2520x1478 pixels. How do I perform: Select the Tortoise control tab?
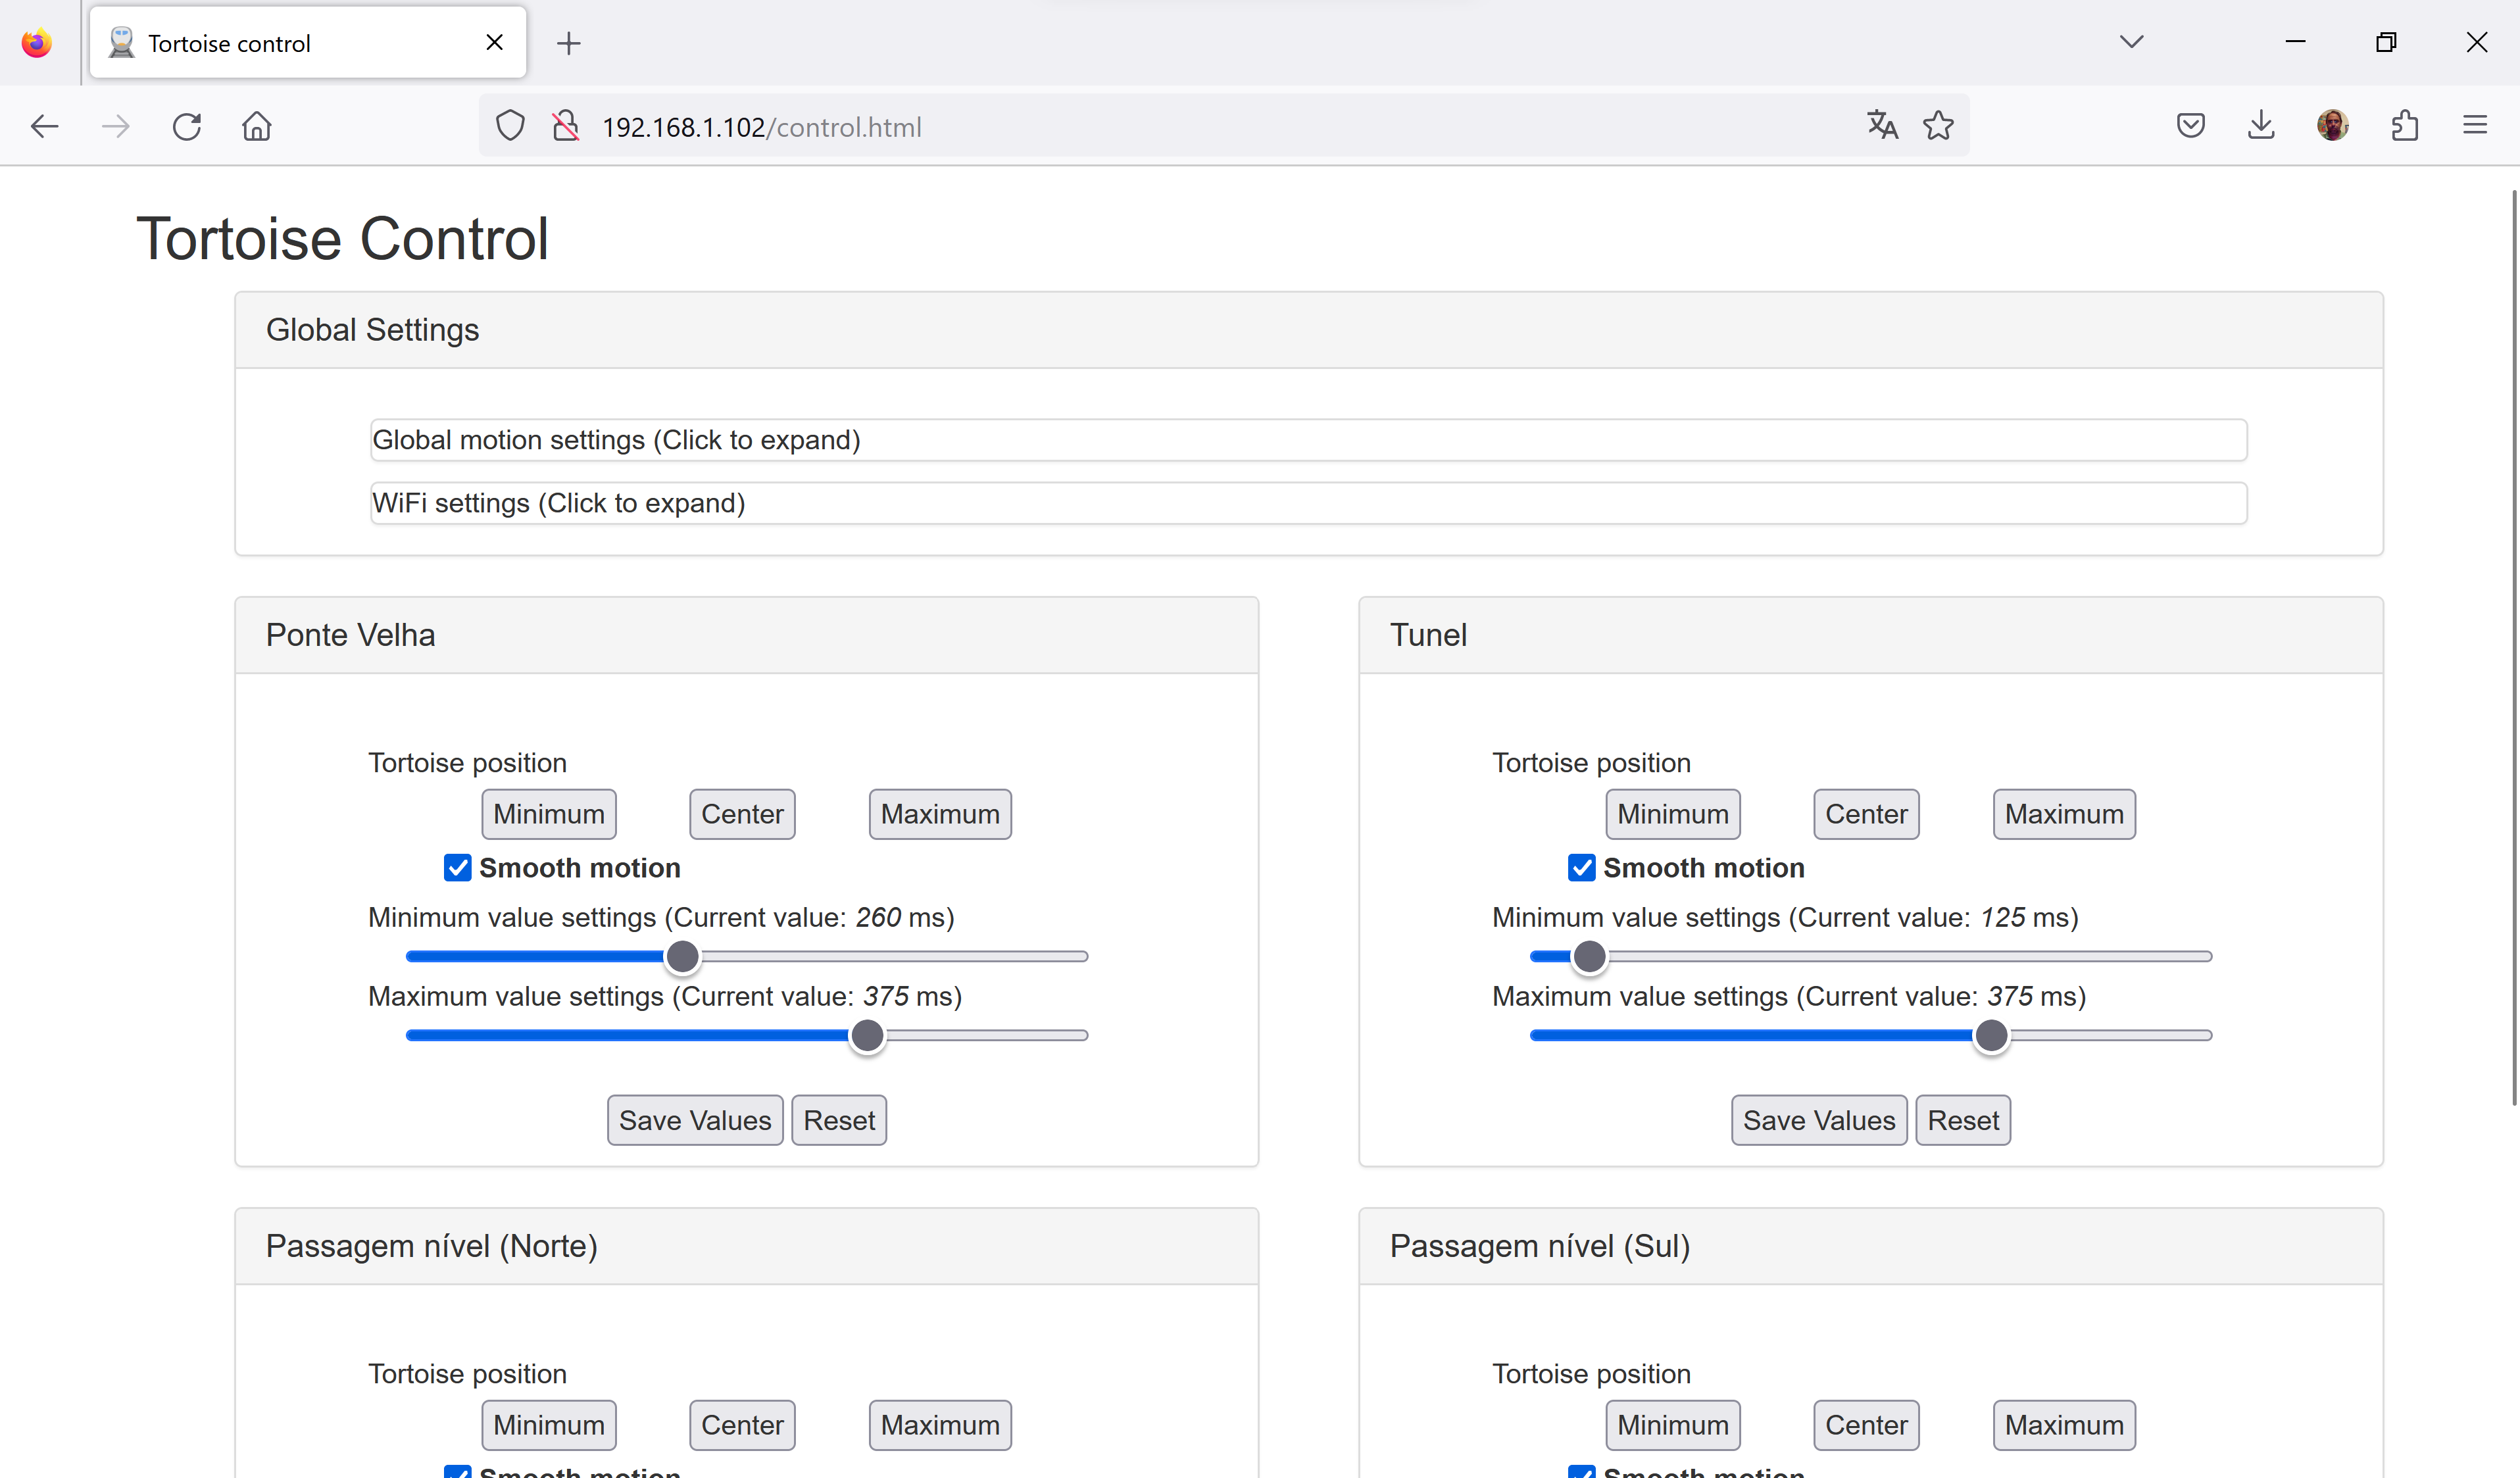(308, 43)
